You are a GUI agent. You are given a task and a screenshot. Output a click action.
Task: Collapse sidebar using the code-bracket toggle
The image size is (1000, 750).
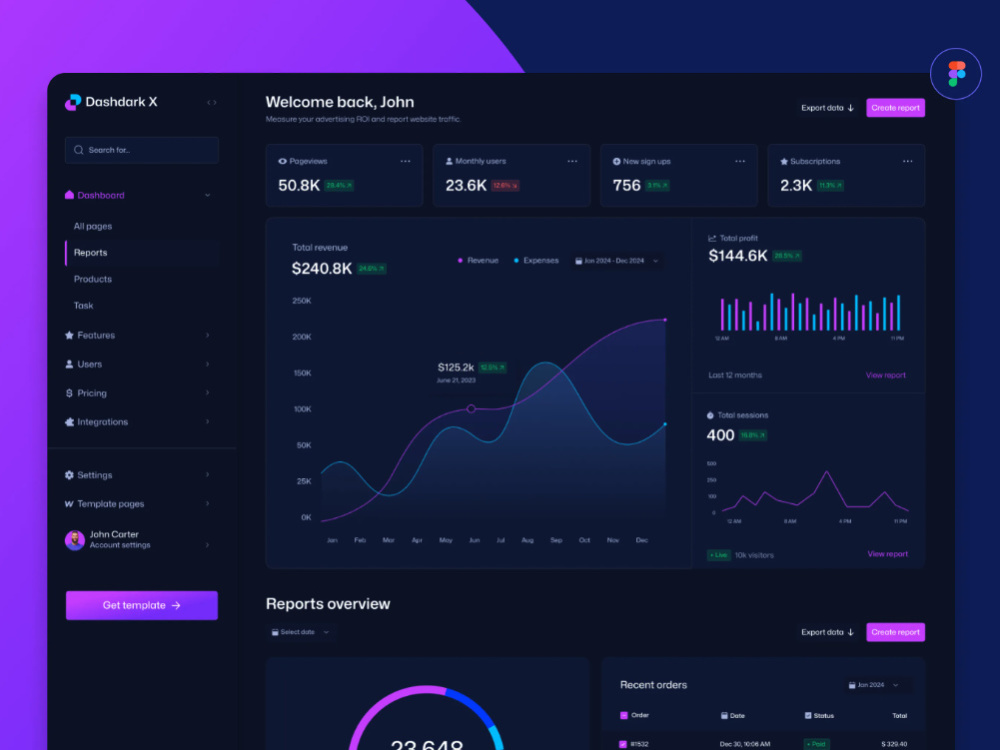coord(212,102)
